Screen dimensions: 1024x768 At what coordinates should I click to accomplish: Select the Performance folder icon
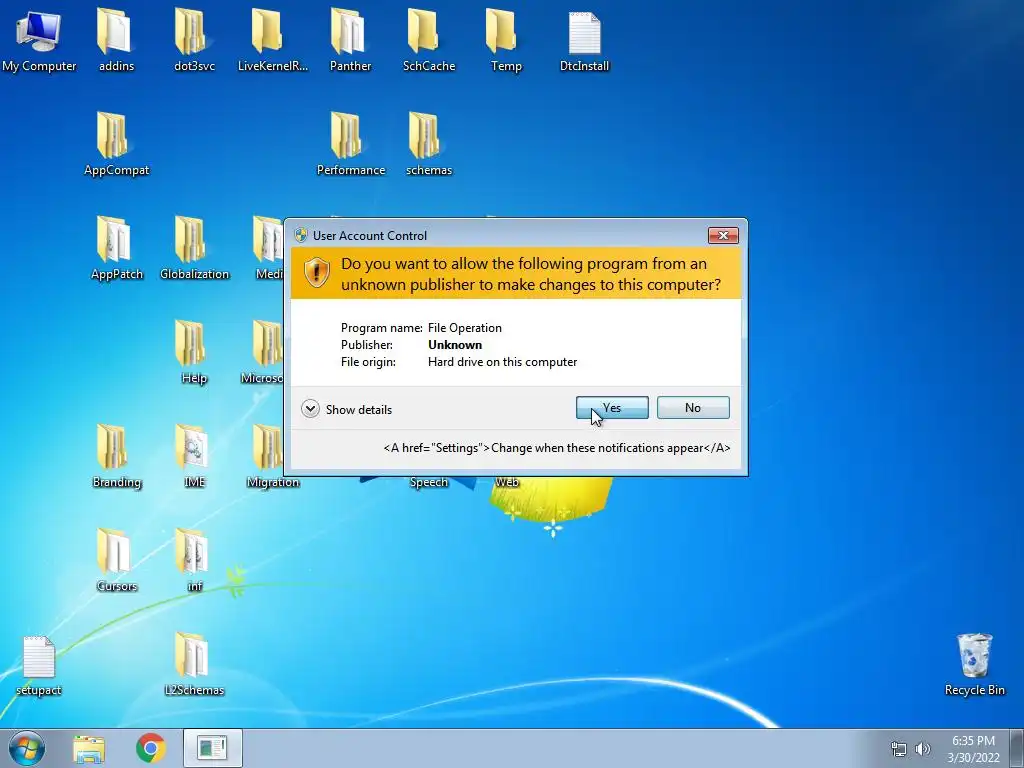pos(350,144)
